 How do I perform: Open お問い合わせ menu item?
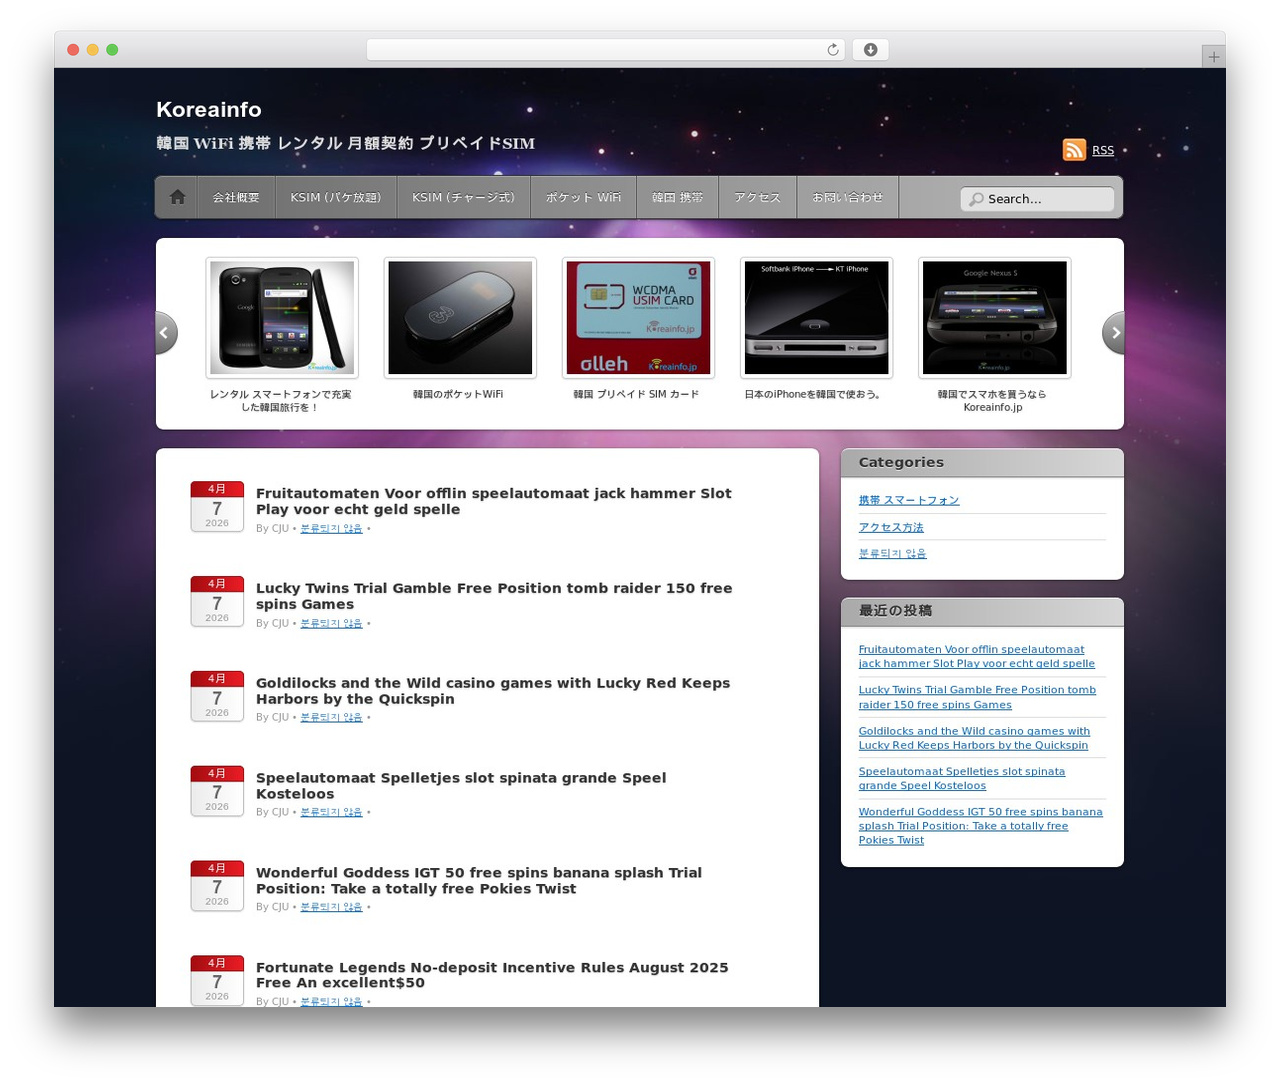[x=847, y=197]
